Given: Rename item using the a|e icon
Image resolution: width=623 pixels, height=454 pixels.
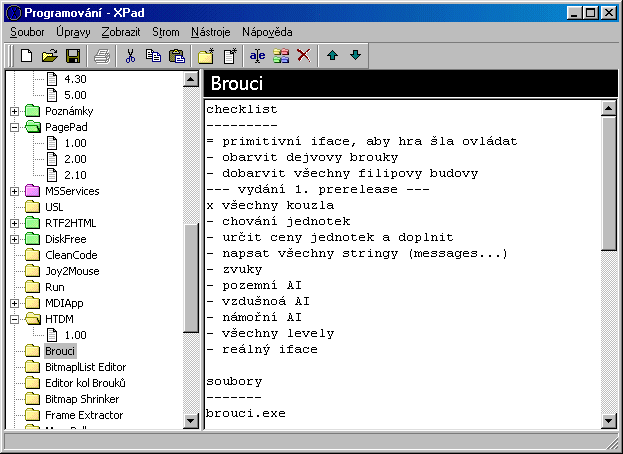Looking at the screenshot, I should point(257,56).
